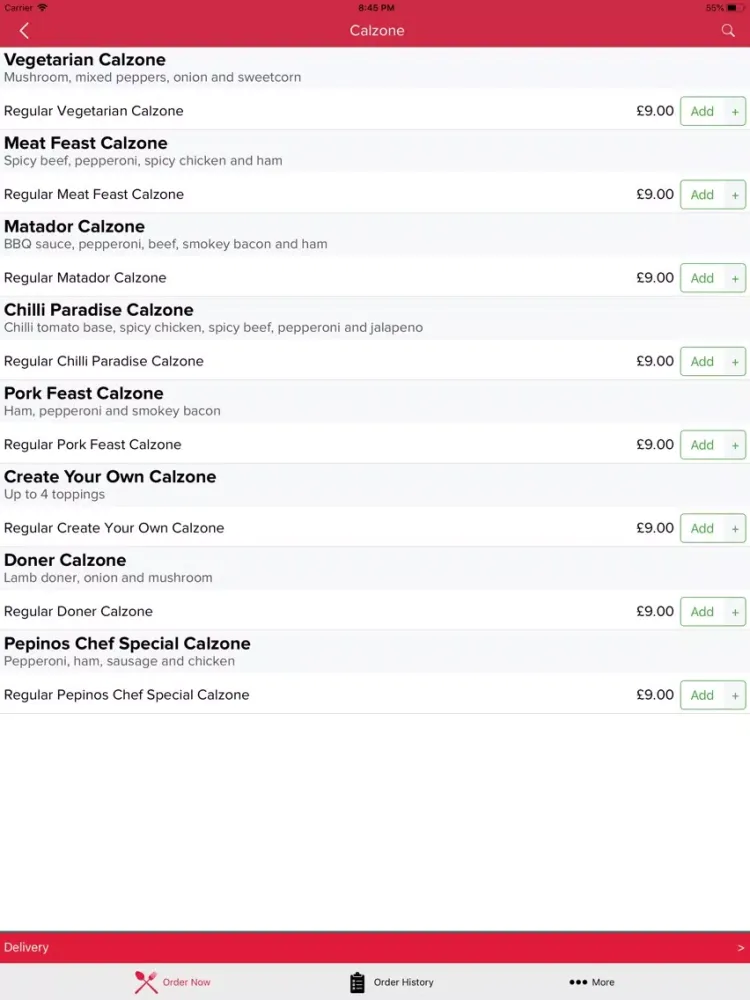
Task: Tap the More three-dots icon
Action: [x=578, y=982]
